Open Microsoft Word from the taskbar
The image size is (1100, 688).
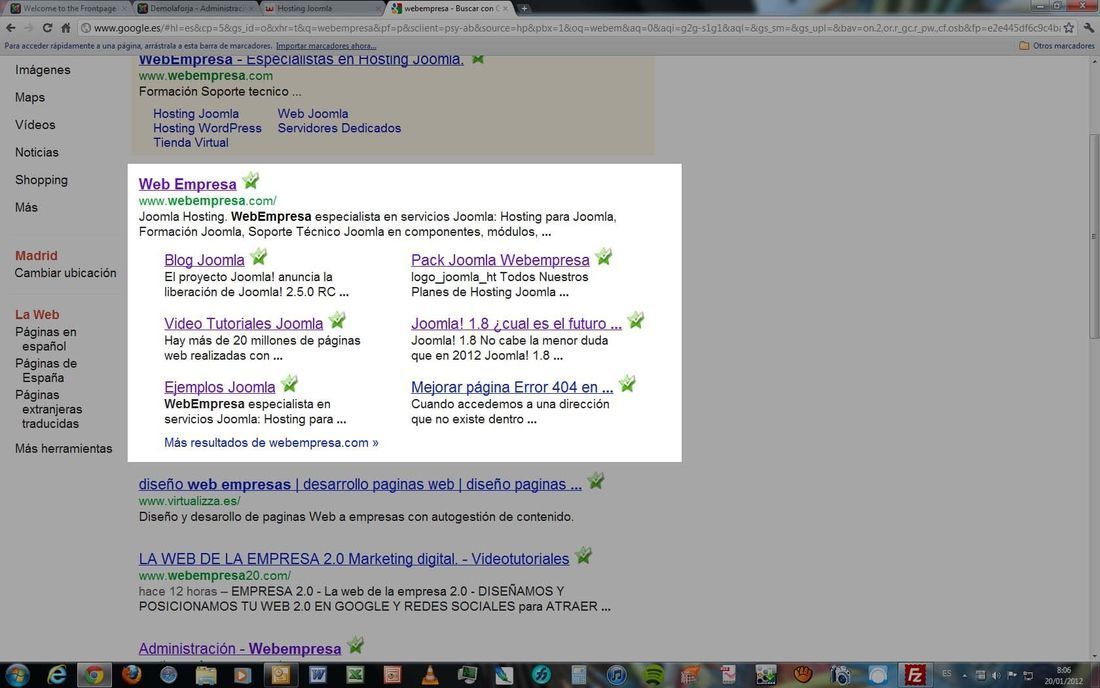click(x=318, y=675)
